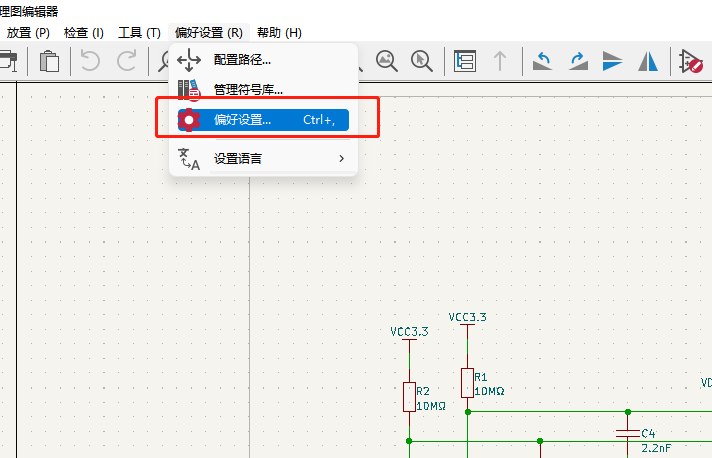The width and height of the screenshot is (712, 458).
Task: Click the red gear preferences icon
Action: [x=189, y=120]
